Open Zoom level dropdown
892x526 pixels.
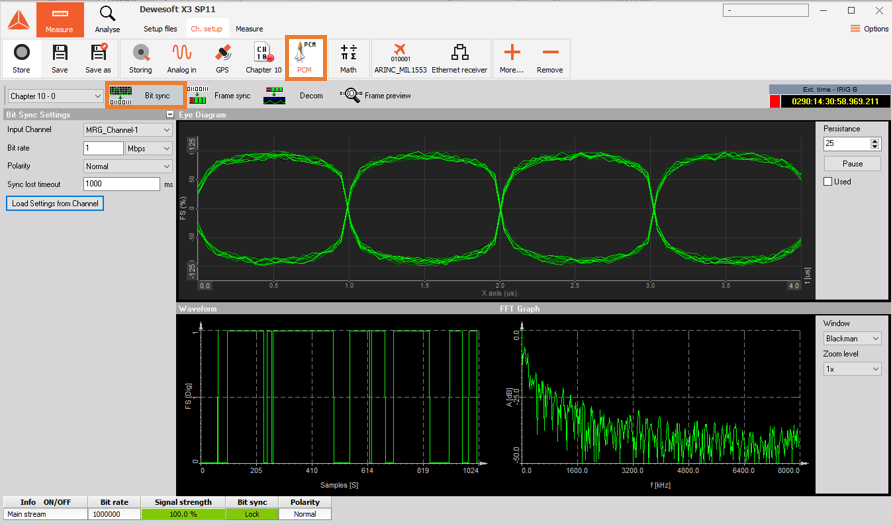click(x=852, y=369)
